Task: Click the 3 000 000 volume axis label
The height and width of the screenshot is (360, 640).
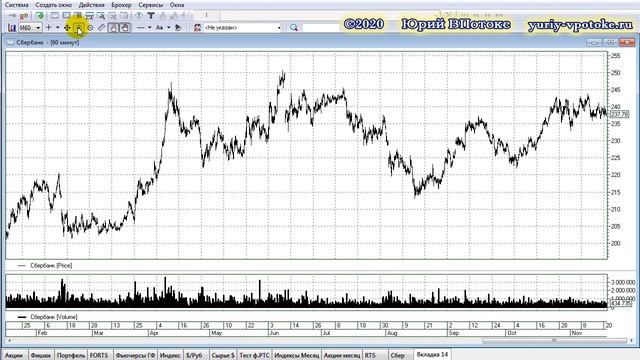Action: point(623,282)
